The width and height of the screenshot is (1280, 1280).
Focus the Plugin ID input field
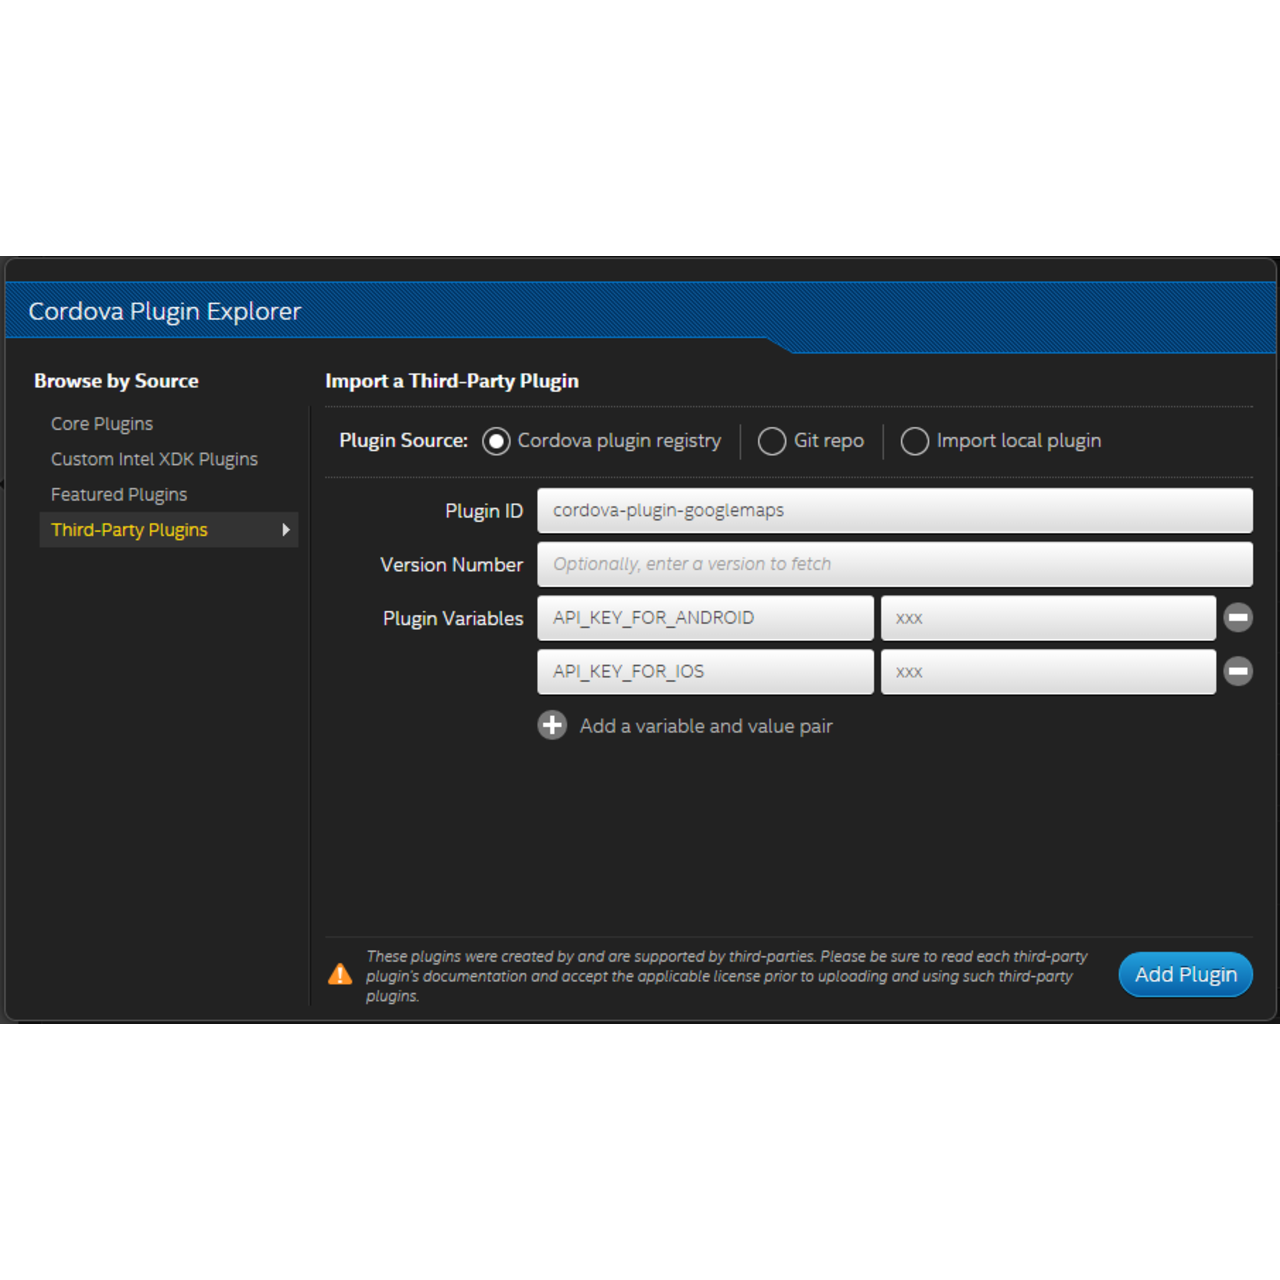[x=895, y=510]
